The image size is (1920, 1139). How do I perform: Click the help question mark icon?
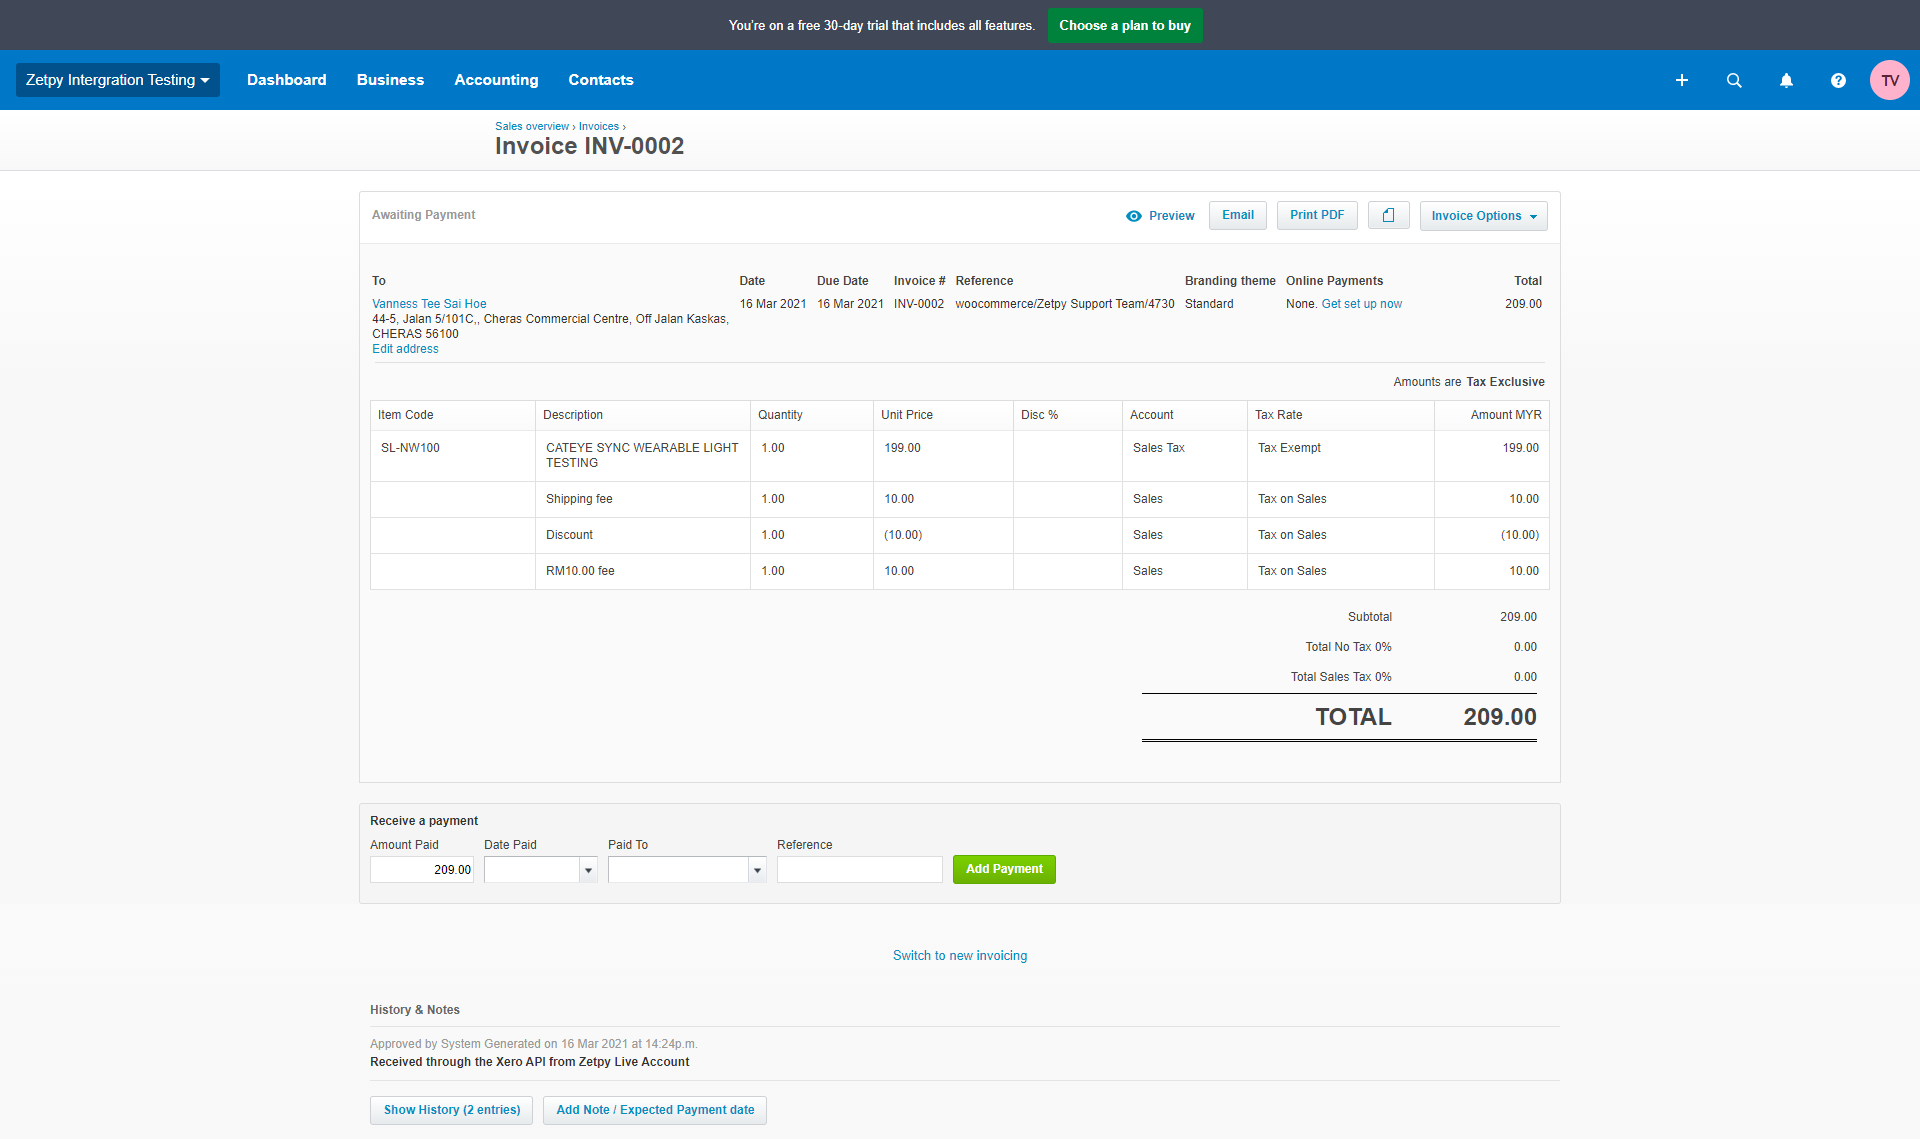(1838, 80)
